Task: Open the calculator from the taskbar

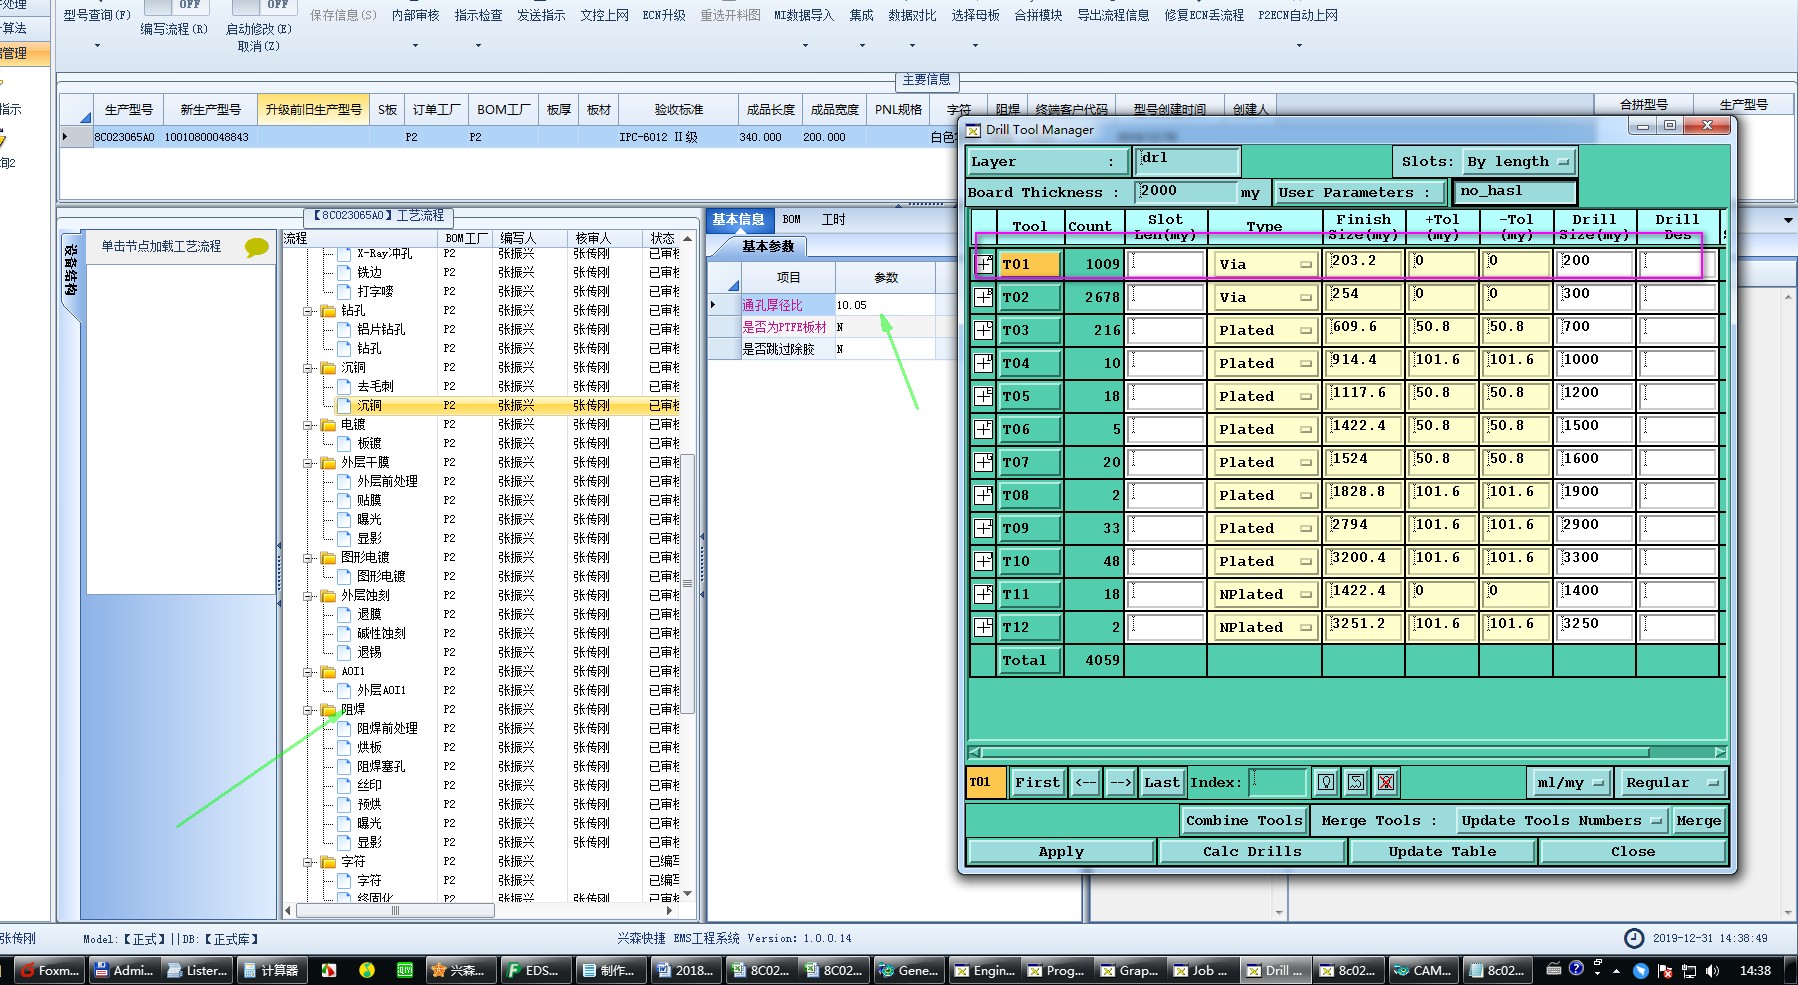Action: pyautogui.click(x=270, y=970)
